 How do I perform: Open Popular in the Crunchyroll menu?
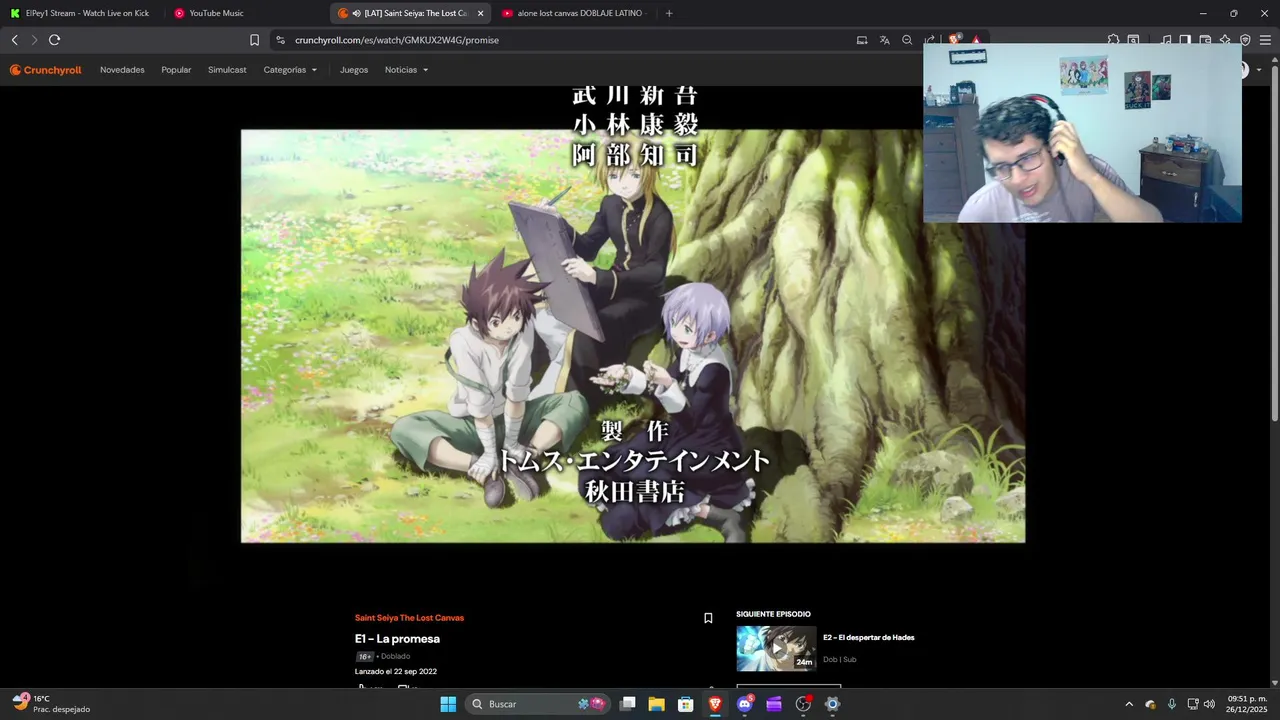[x=176, y=70]
